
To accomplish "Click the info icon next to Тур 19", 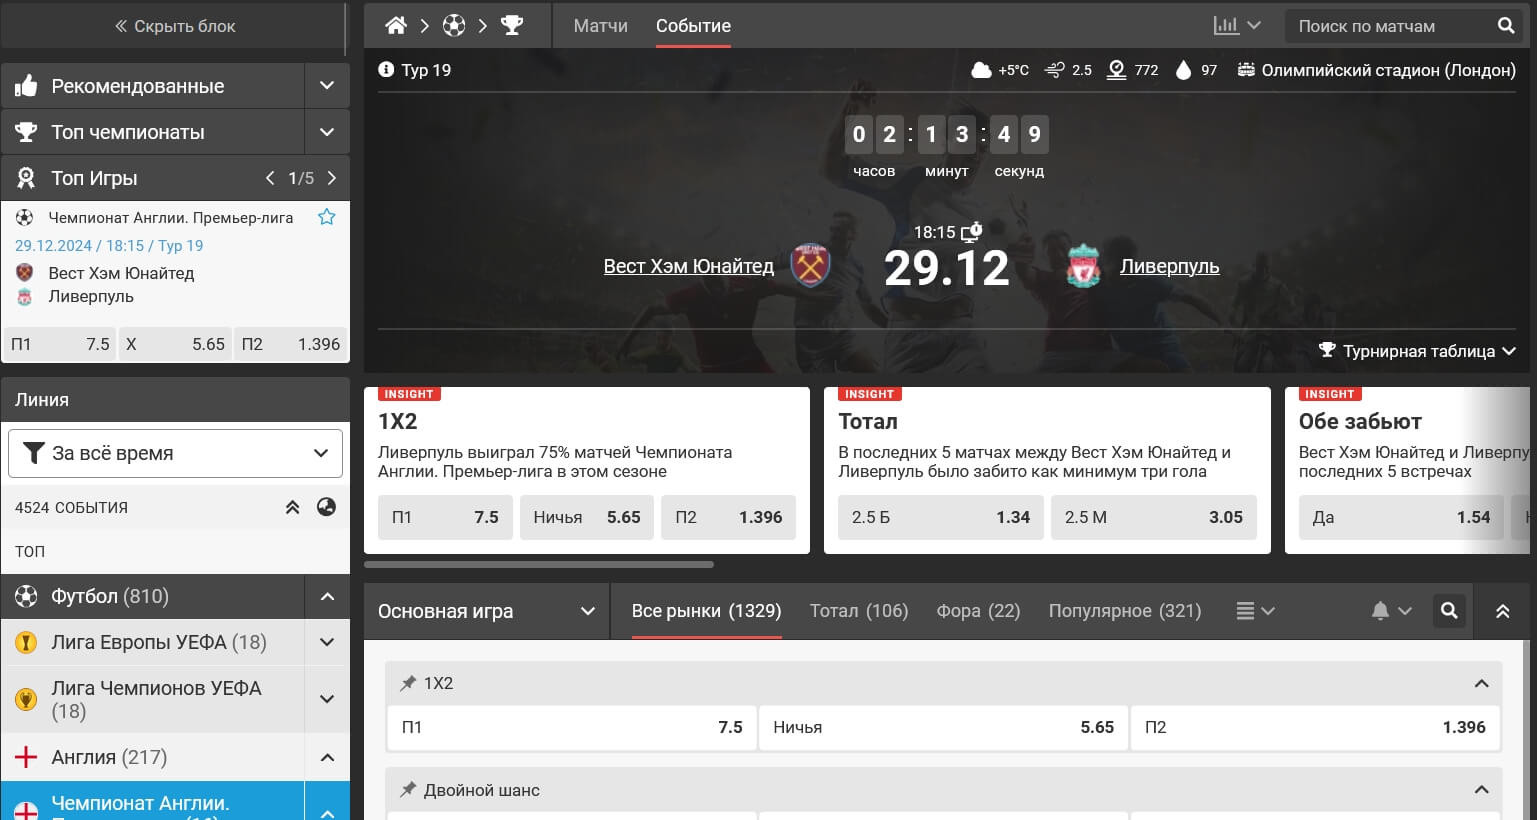I will (386, 70).
